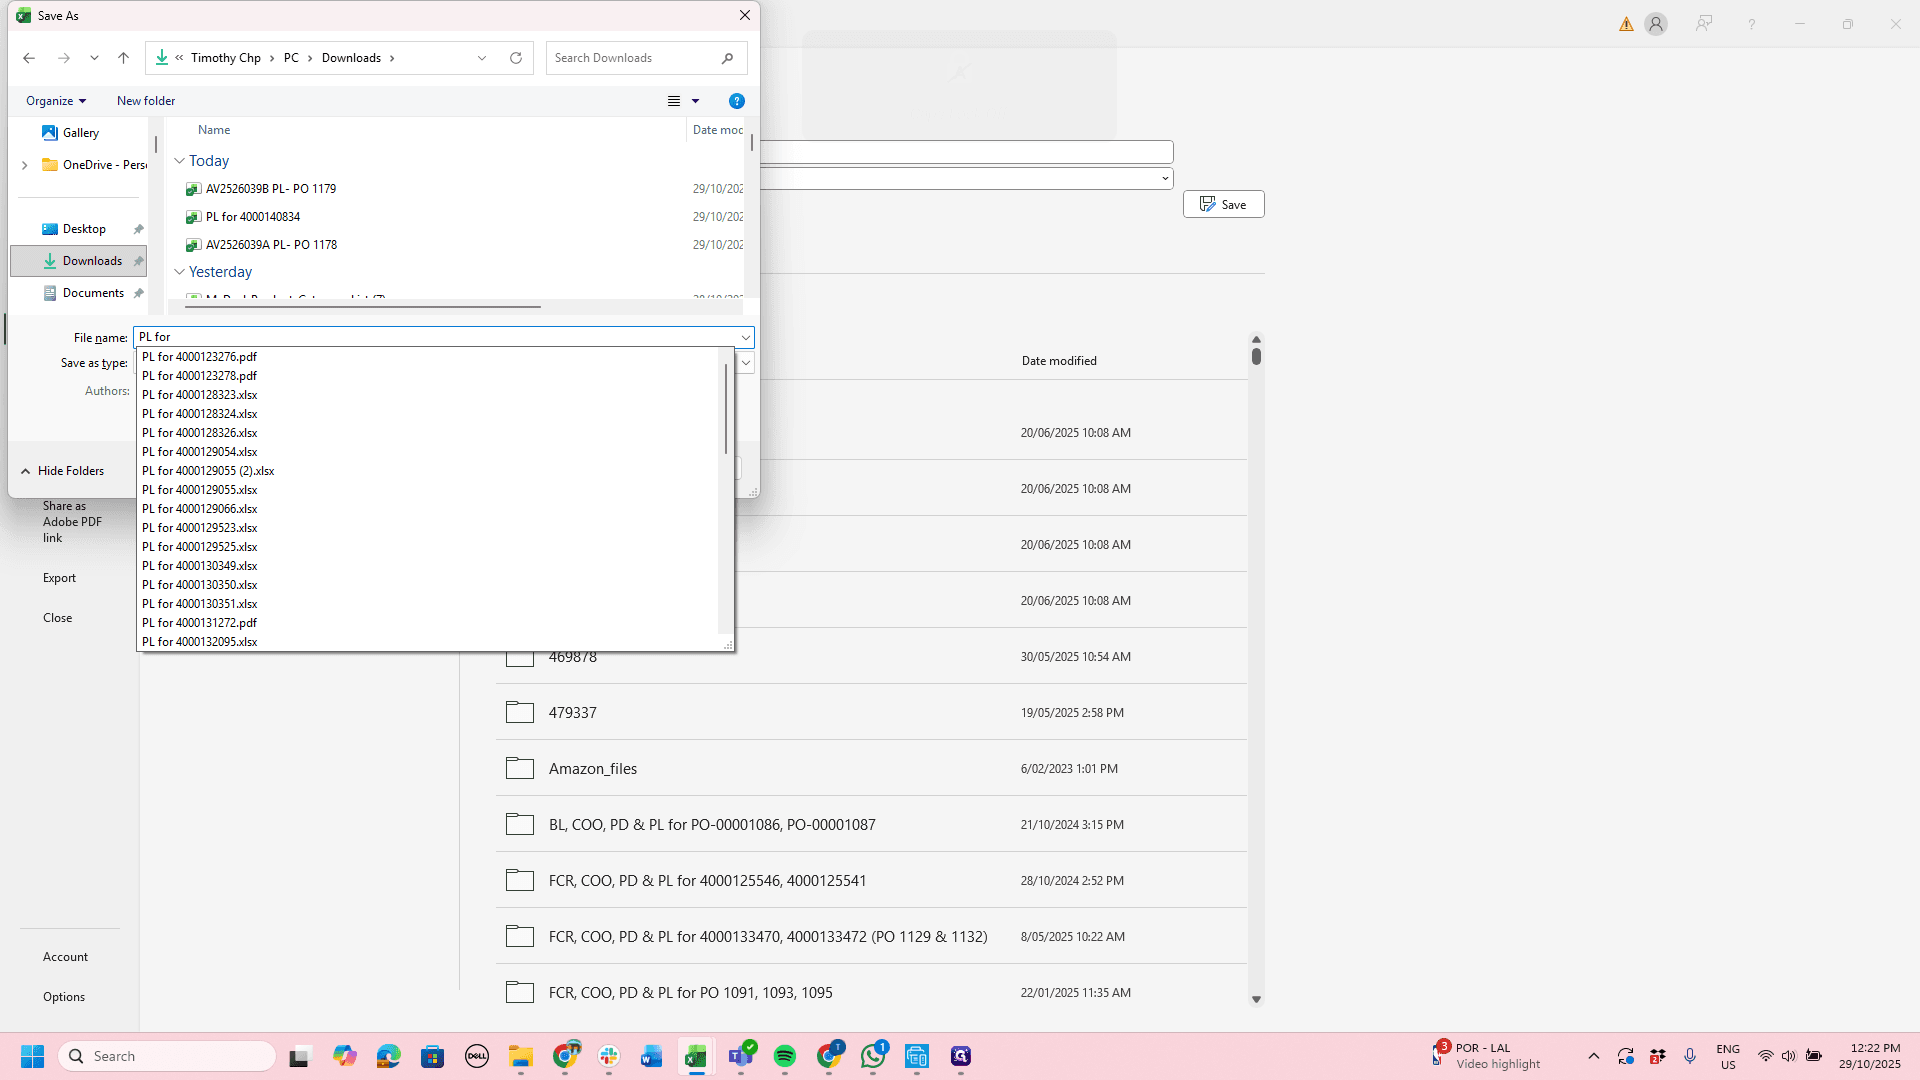Open Spotify from taskbar
The width and height of the screenshot is (1920, 1080).
click(785, 1056)
